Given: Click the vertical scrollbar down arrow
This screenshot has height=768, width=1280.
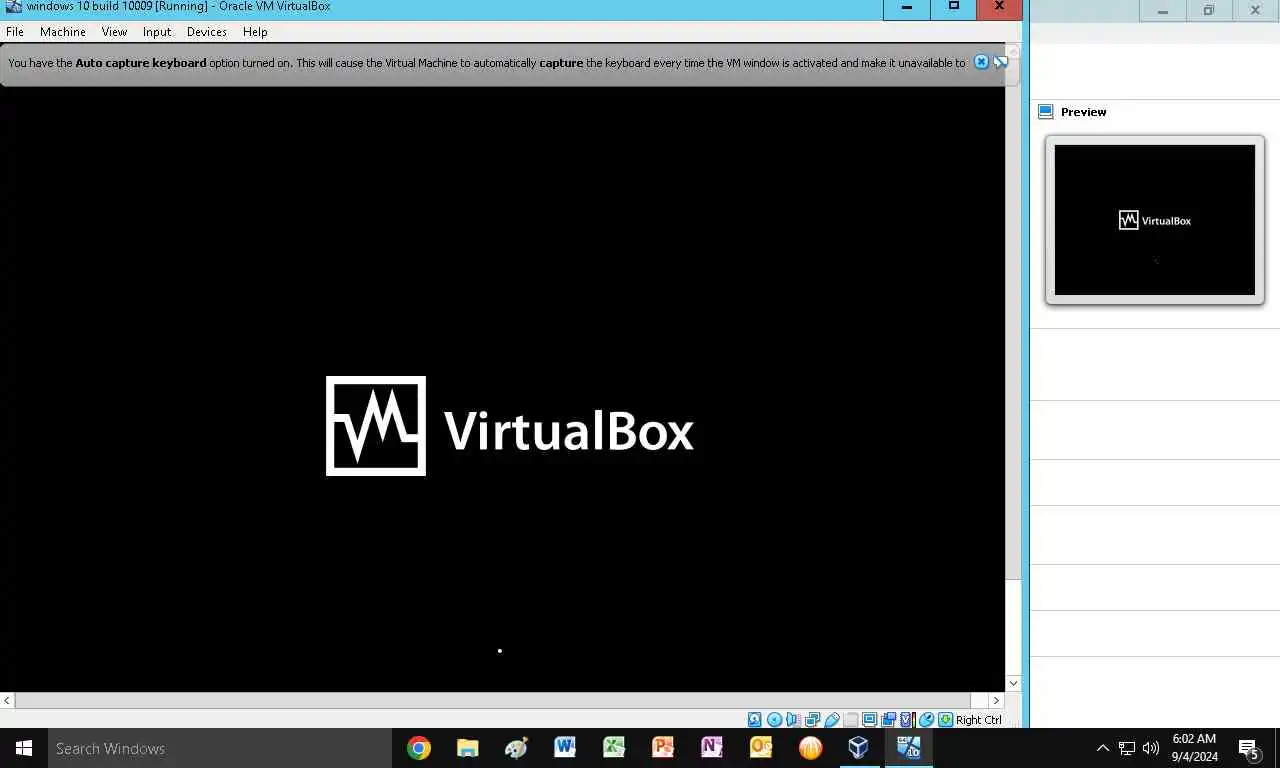Looking at the screenshot, I should tap(1013, 683).
